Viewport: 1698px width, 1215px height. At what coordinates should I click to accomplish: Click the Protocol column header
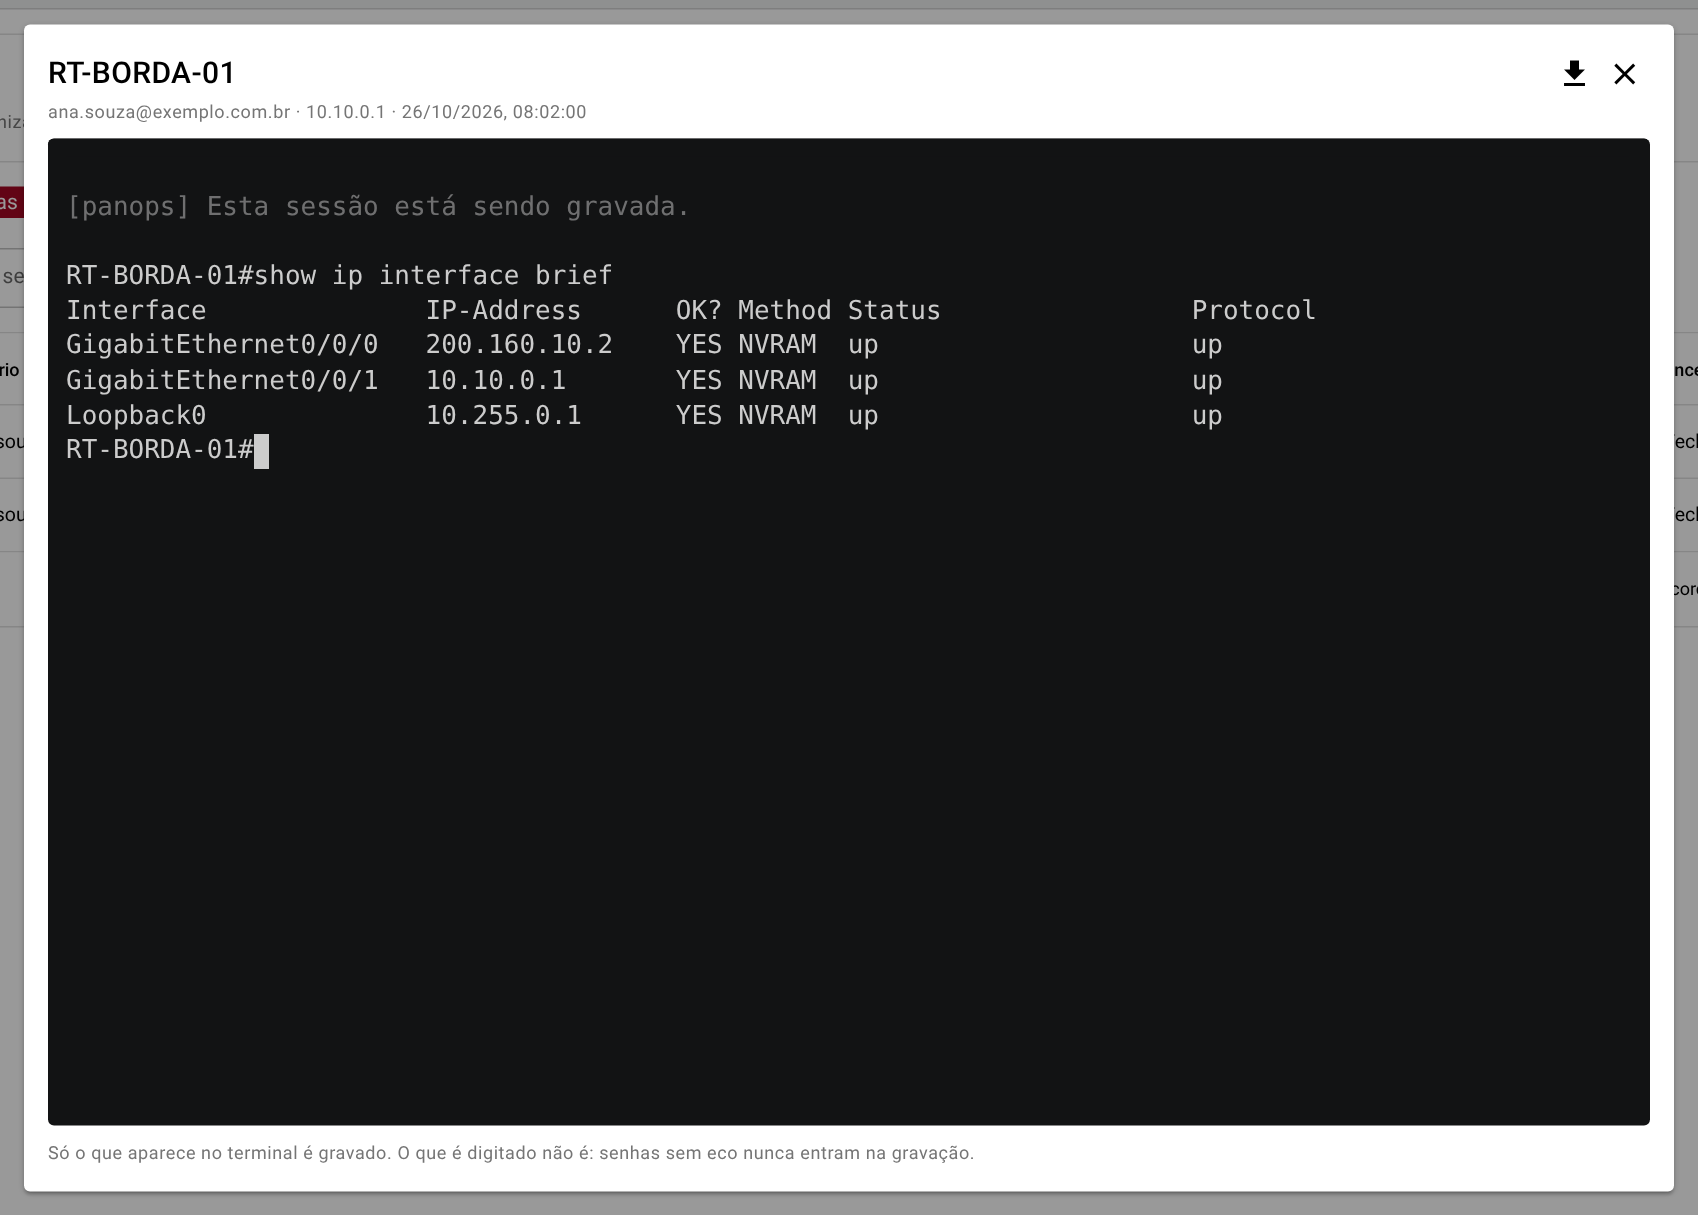pos(1254,310)
